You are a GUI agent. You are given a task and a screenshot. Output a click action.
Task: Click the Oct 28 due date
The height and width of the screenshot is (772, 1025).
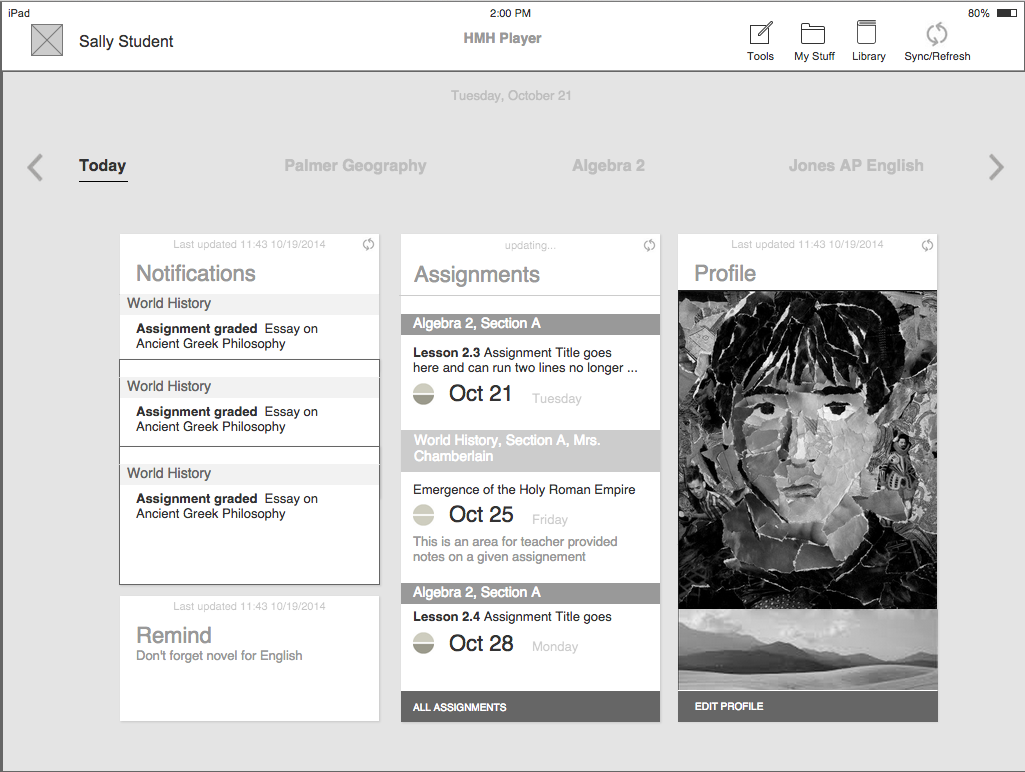tap(480, 643)
